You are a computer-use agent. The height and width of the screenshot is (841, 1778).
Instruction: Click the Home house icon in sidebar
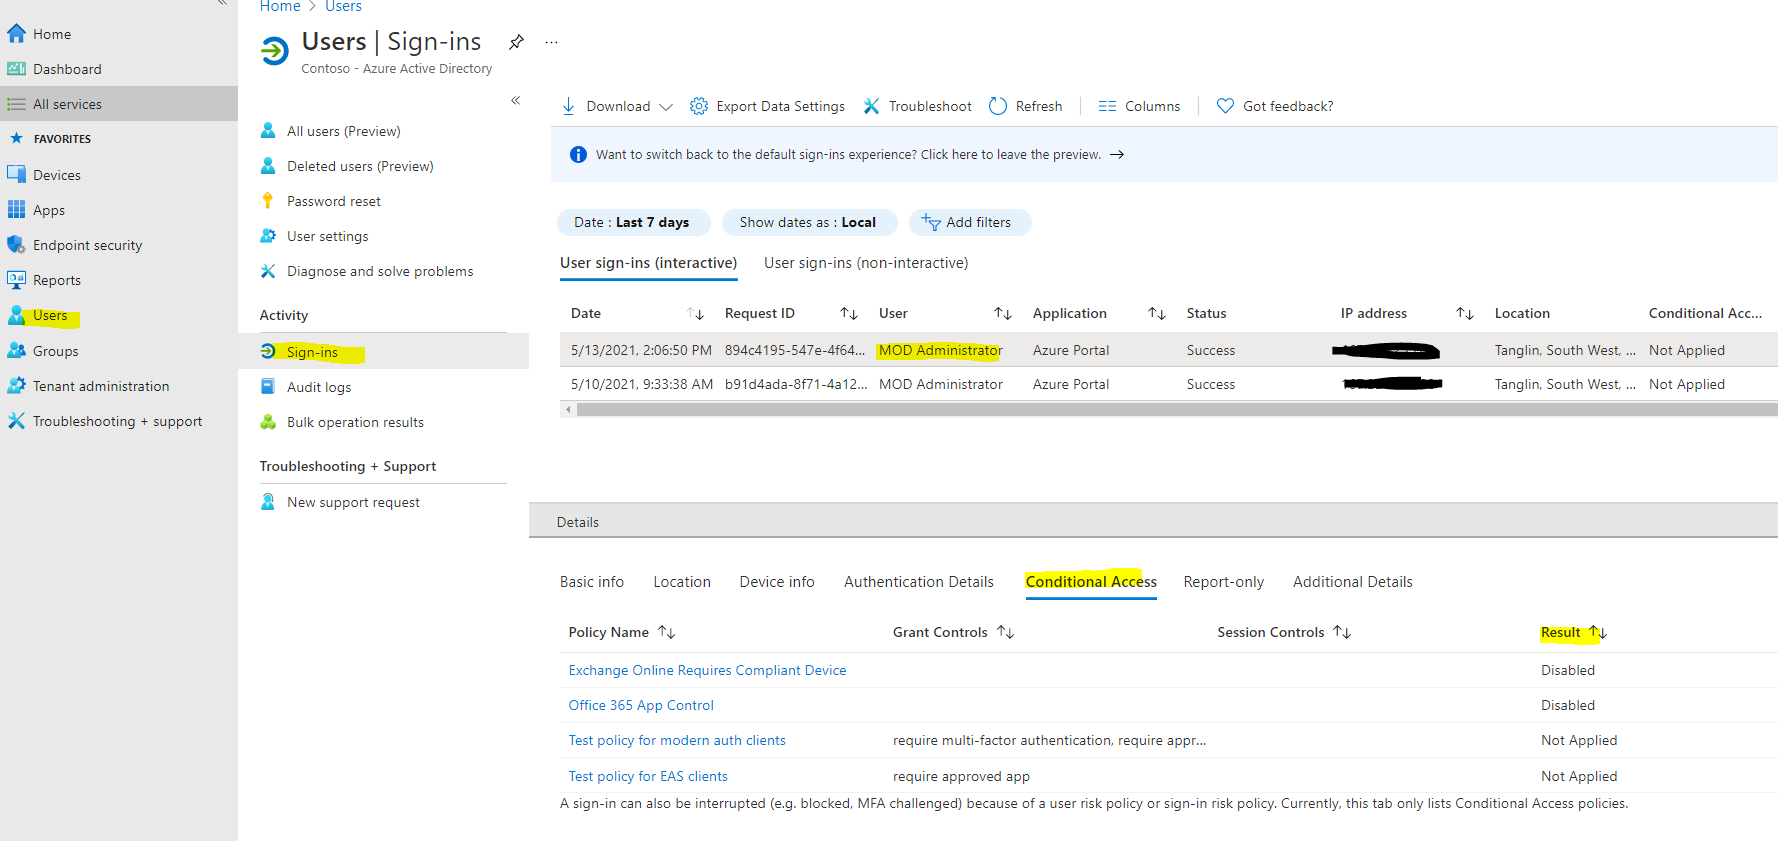[x=16, y=33]
